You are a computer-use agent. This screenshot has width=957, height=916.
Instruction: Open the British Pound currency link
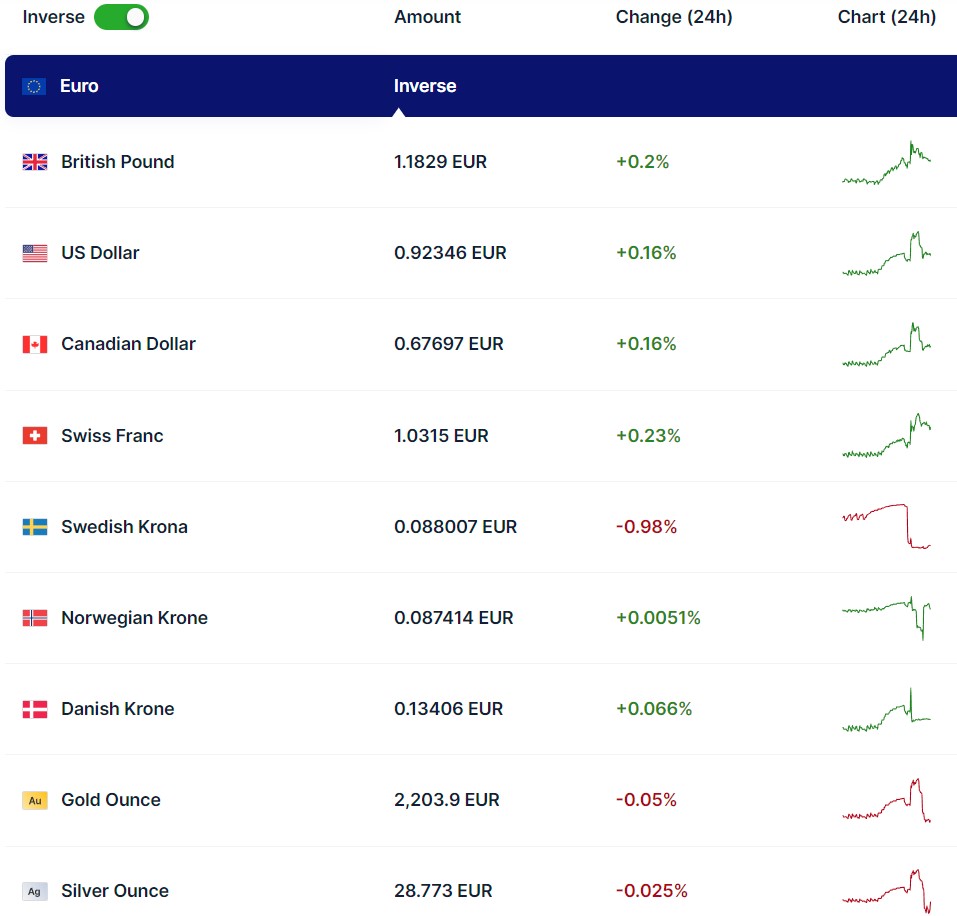(x=117, y=162)
